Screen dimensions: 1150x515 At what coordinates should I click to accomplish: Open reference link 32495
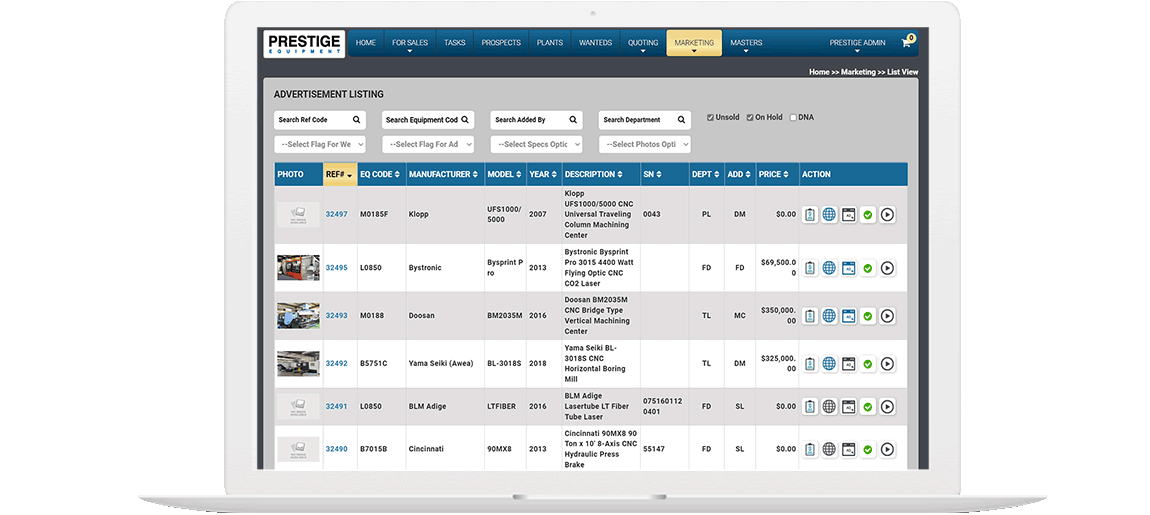336,268
